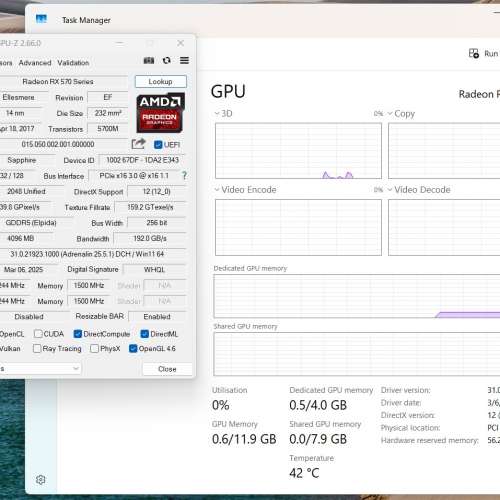The image size is (500, 500).
Task: Click the Task Manager window title
Action: (86, 20)
